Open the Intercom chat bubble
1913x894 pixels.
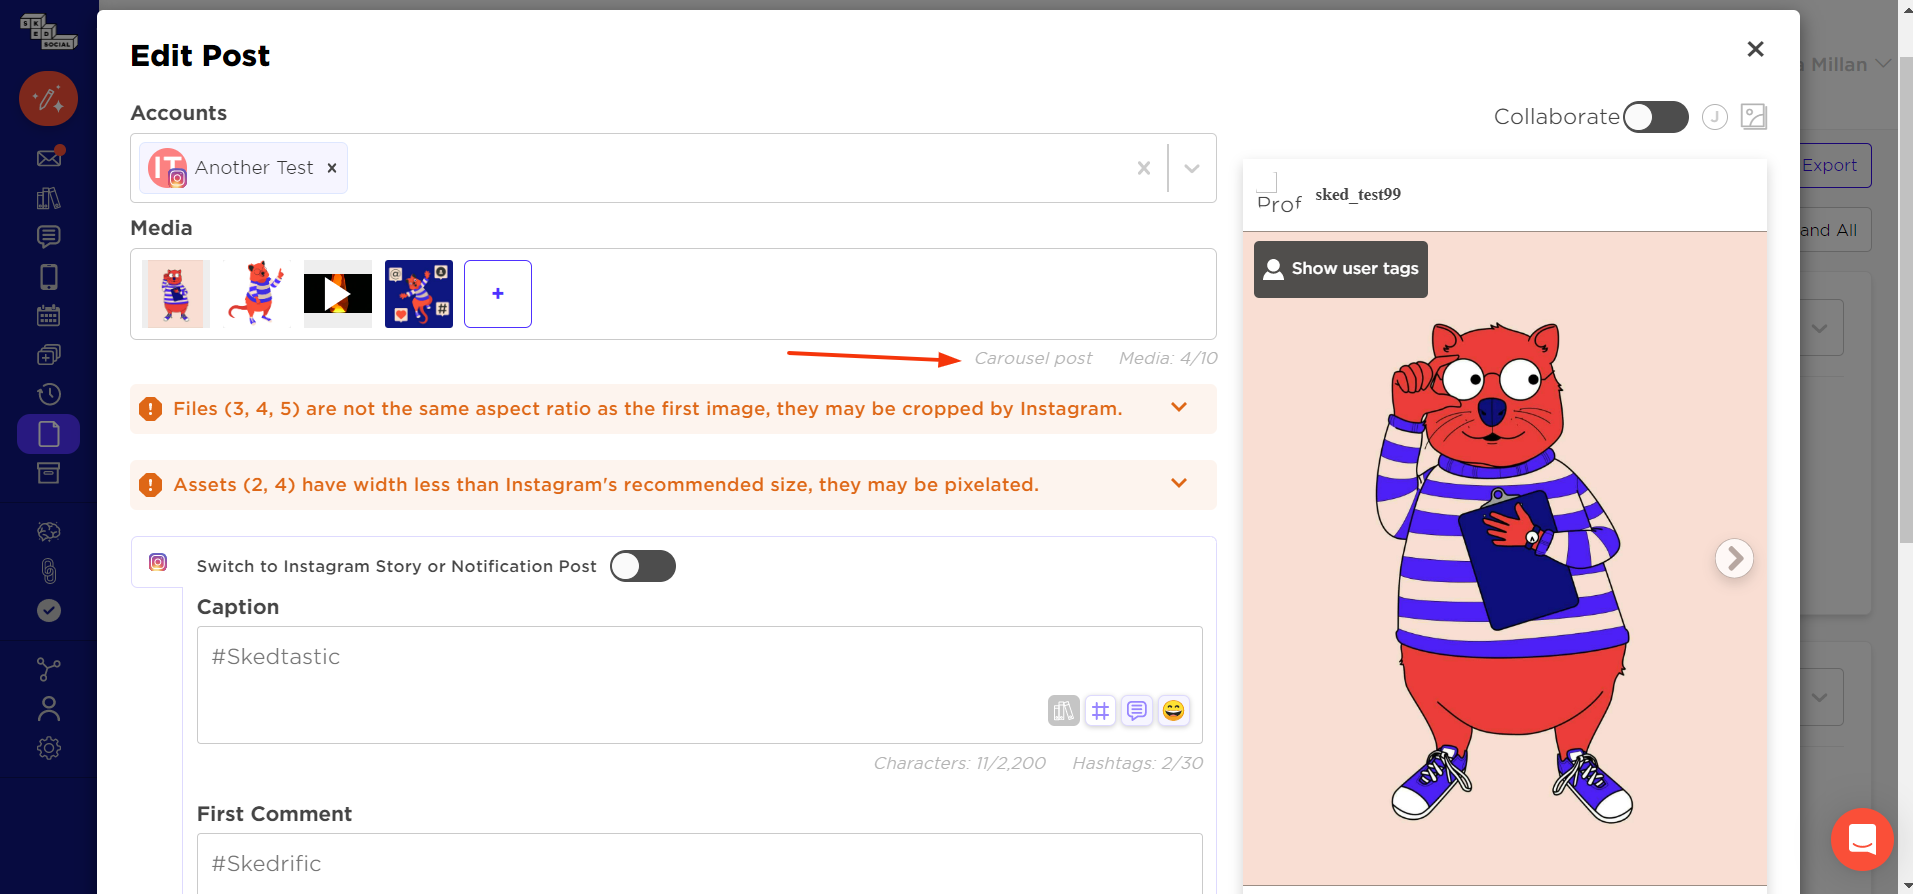tap(1862, 839)
